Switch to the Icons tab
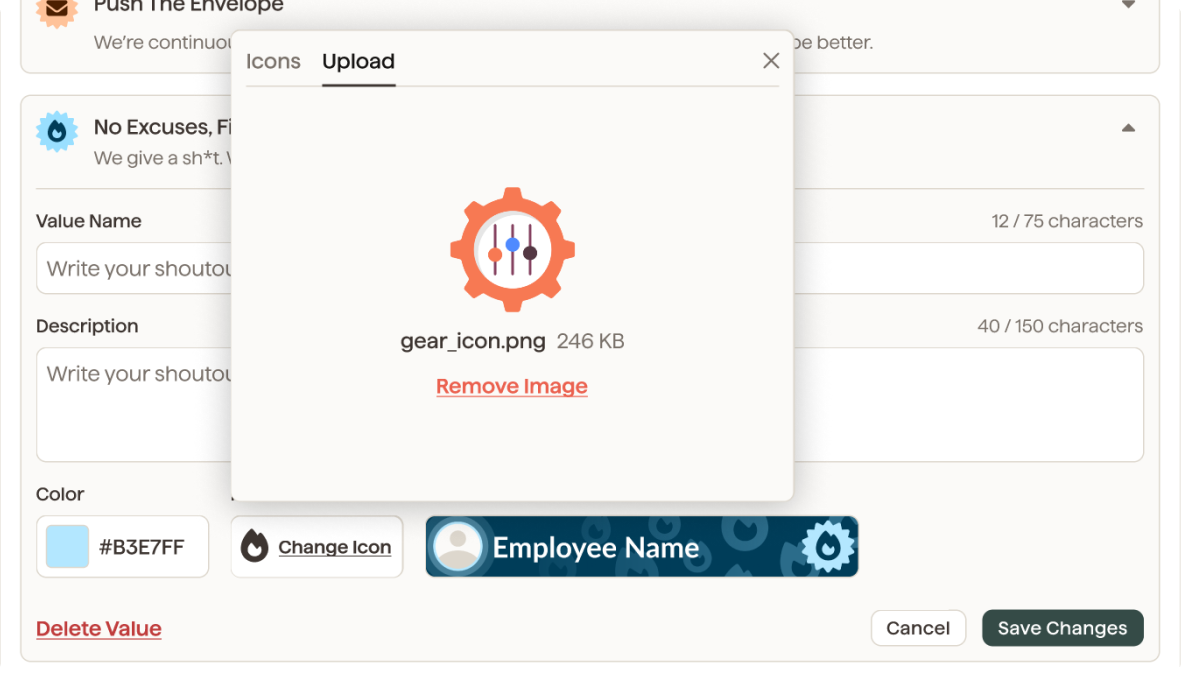 coord(273,62)
